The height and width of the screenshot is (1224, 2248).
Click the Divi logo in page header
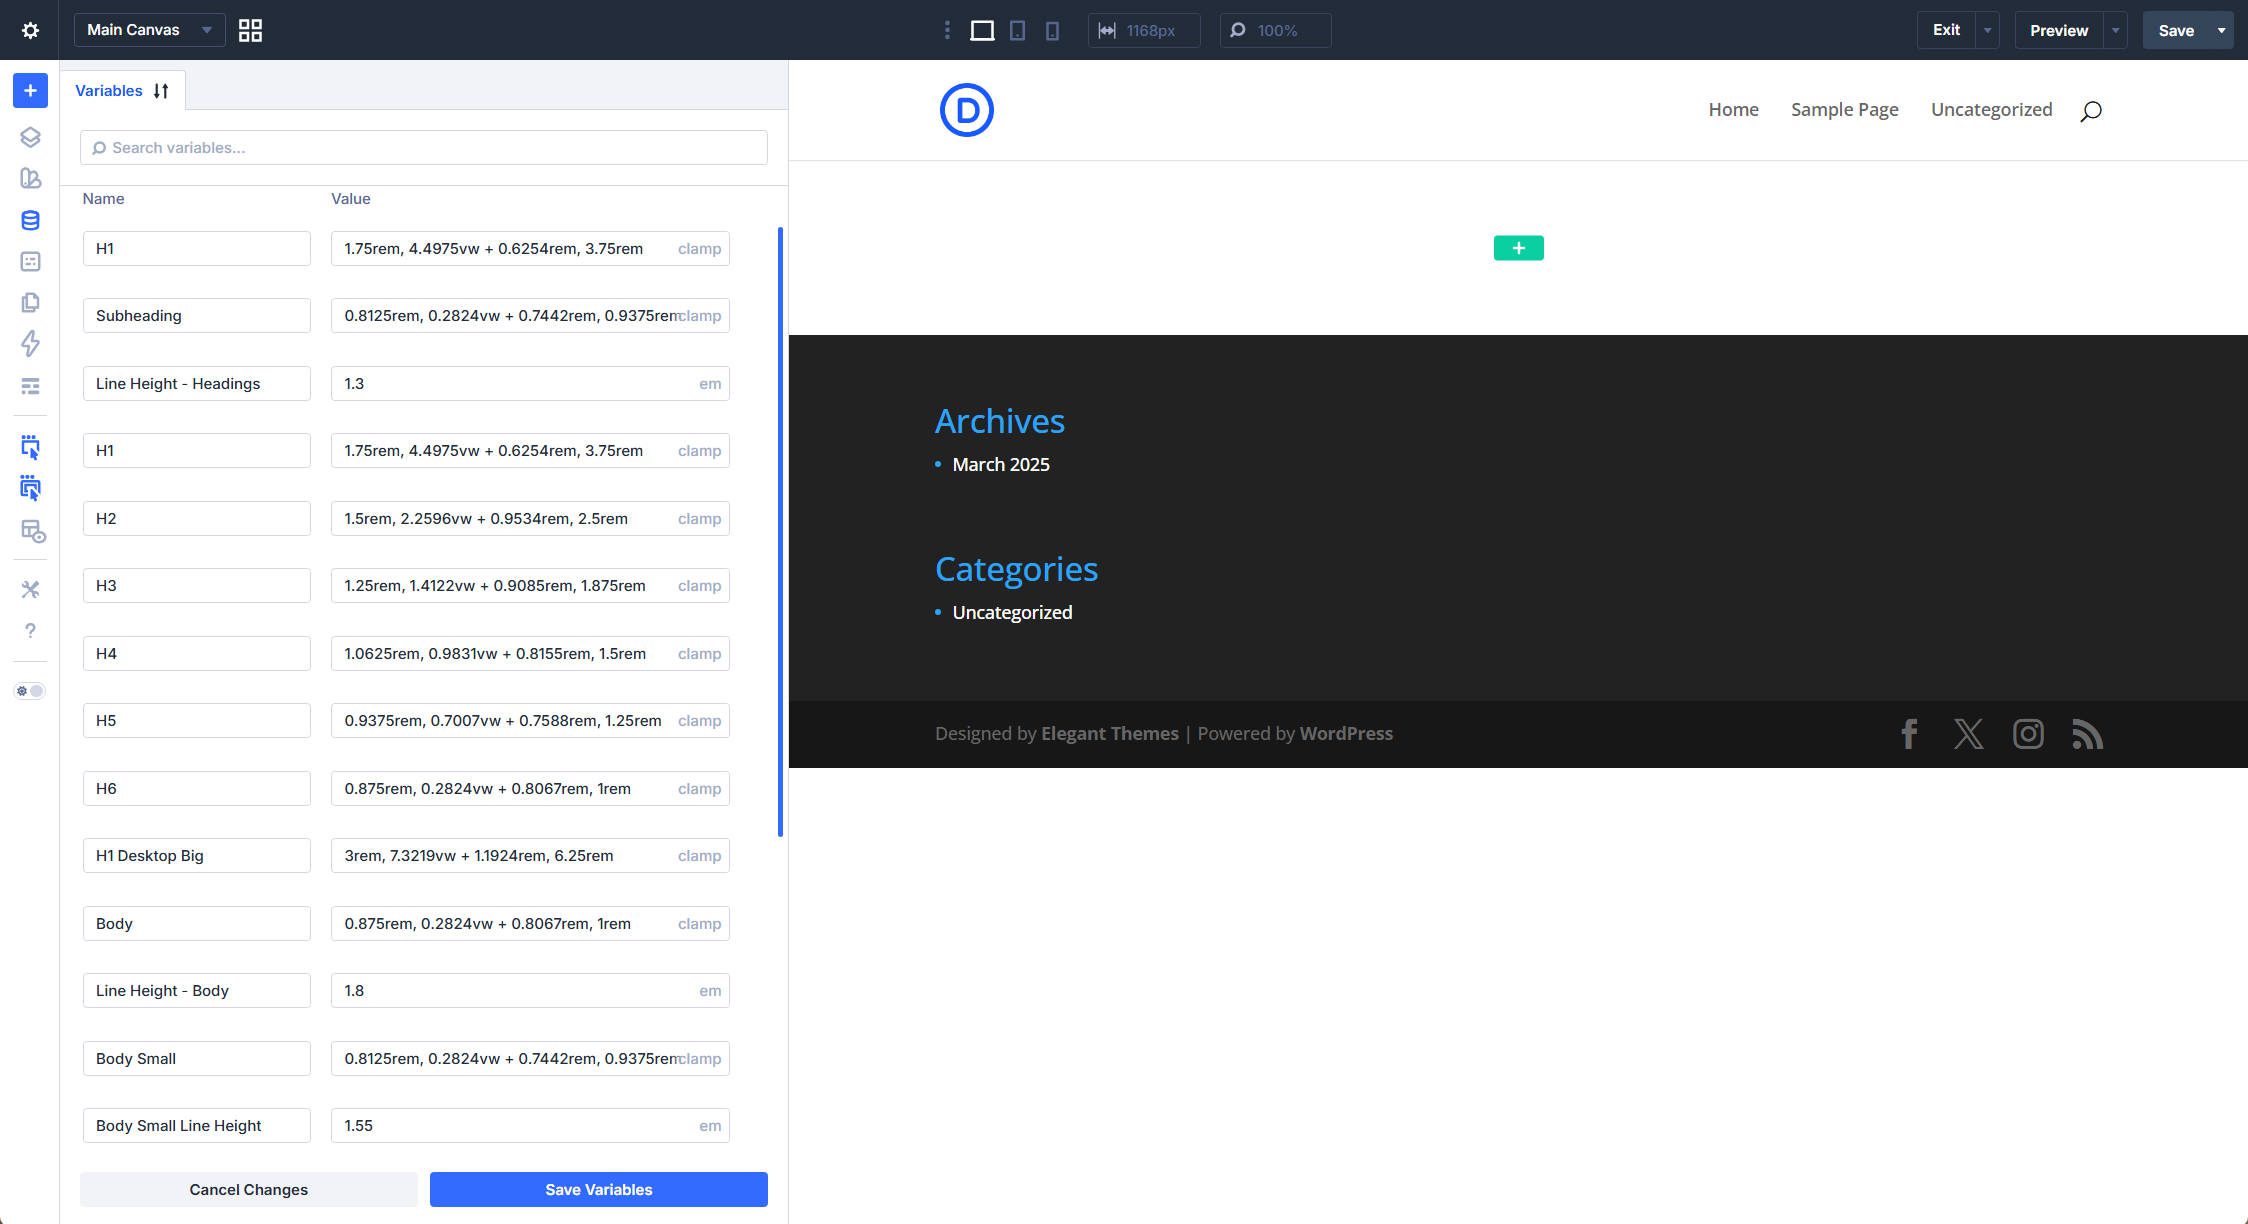tap(966, 110)
